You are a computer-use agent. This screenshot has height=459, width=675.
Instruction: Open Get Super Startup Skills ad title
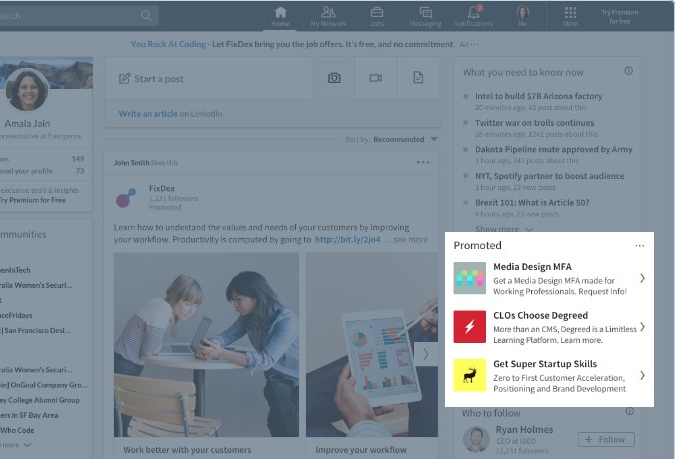[x=545, y=364]
